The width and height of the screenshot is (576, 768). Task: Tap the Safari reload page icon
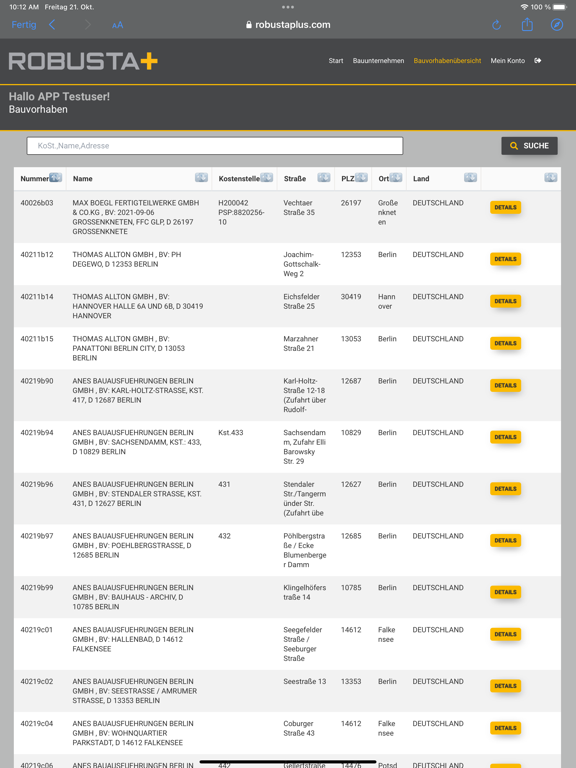tap(497, 25)
